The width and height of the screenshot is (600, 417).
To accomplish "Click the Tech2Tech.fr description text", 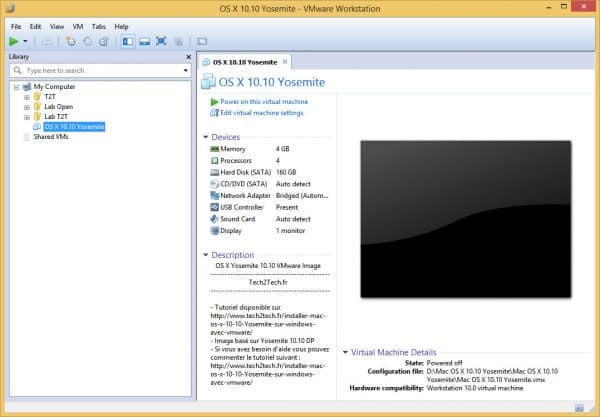I will click(268, 282).
